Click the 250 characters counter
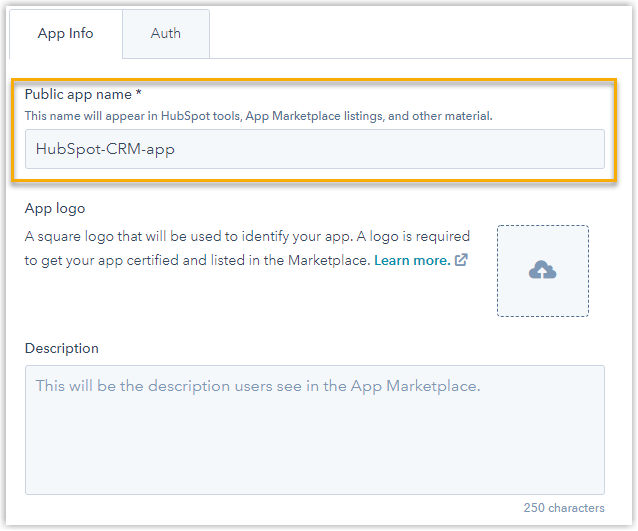Screen dimensions: 638x531 click(x=563, y=508)
